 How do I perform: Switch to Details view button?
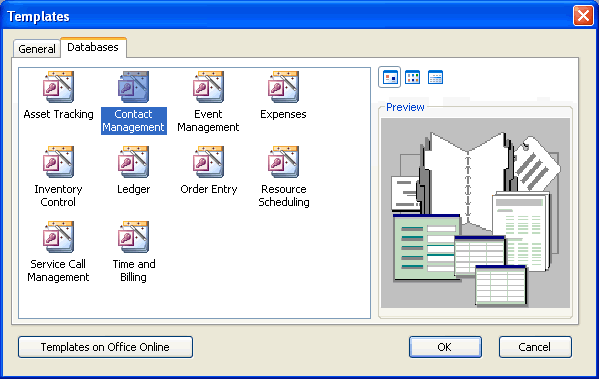[x=435, y=77]
